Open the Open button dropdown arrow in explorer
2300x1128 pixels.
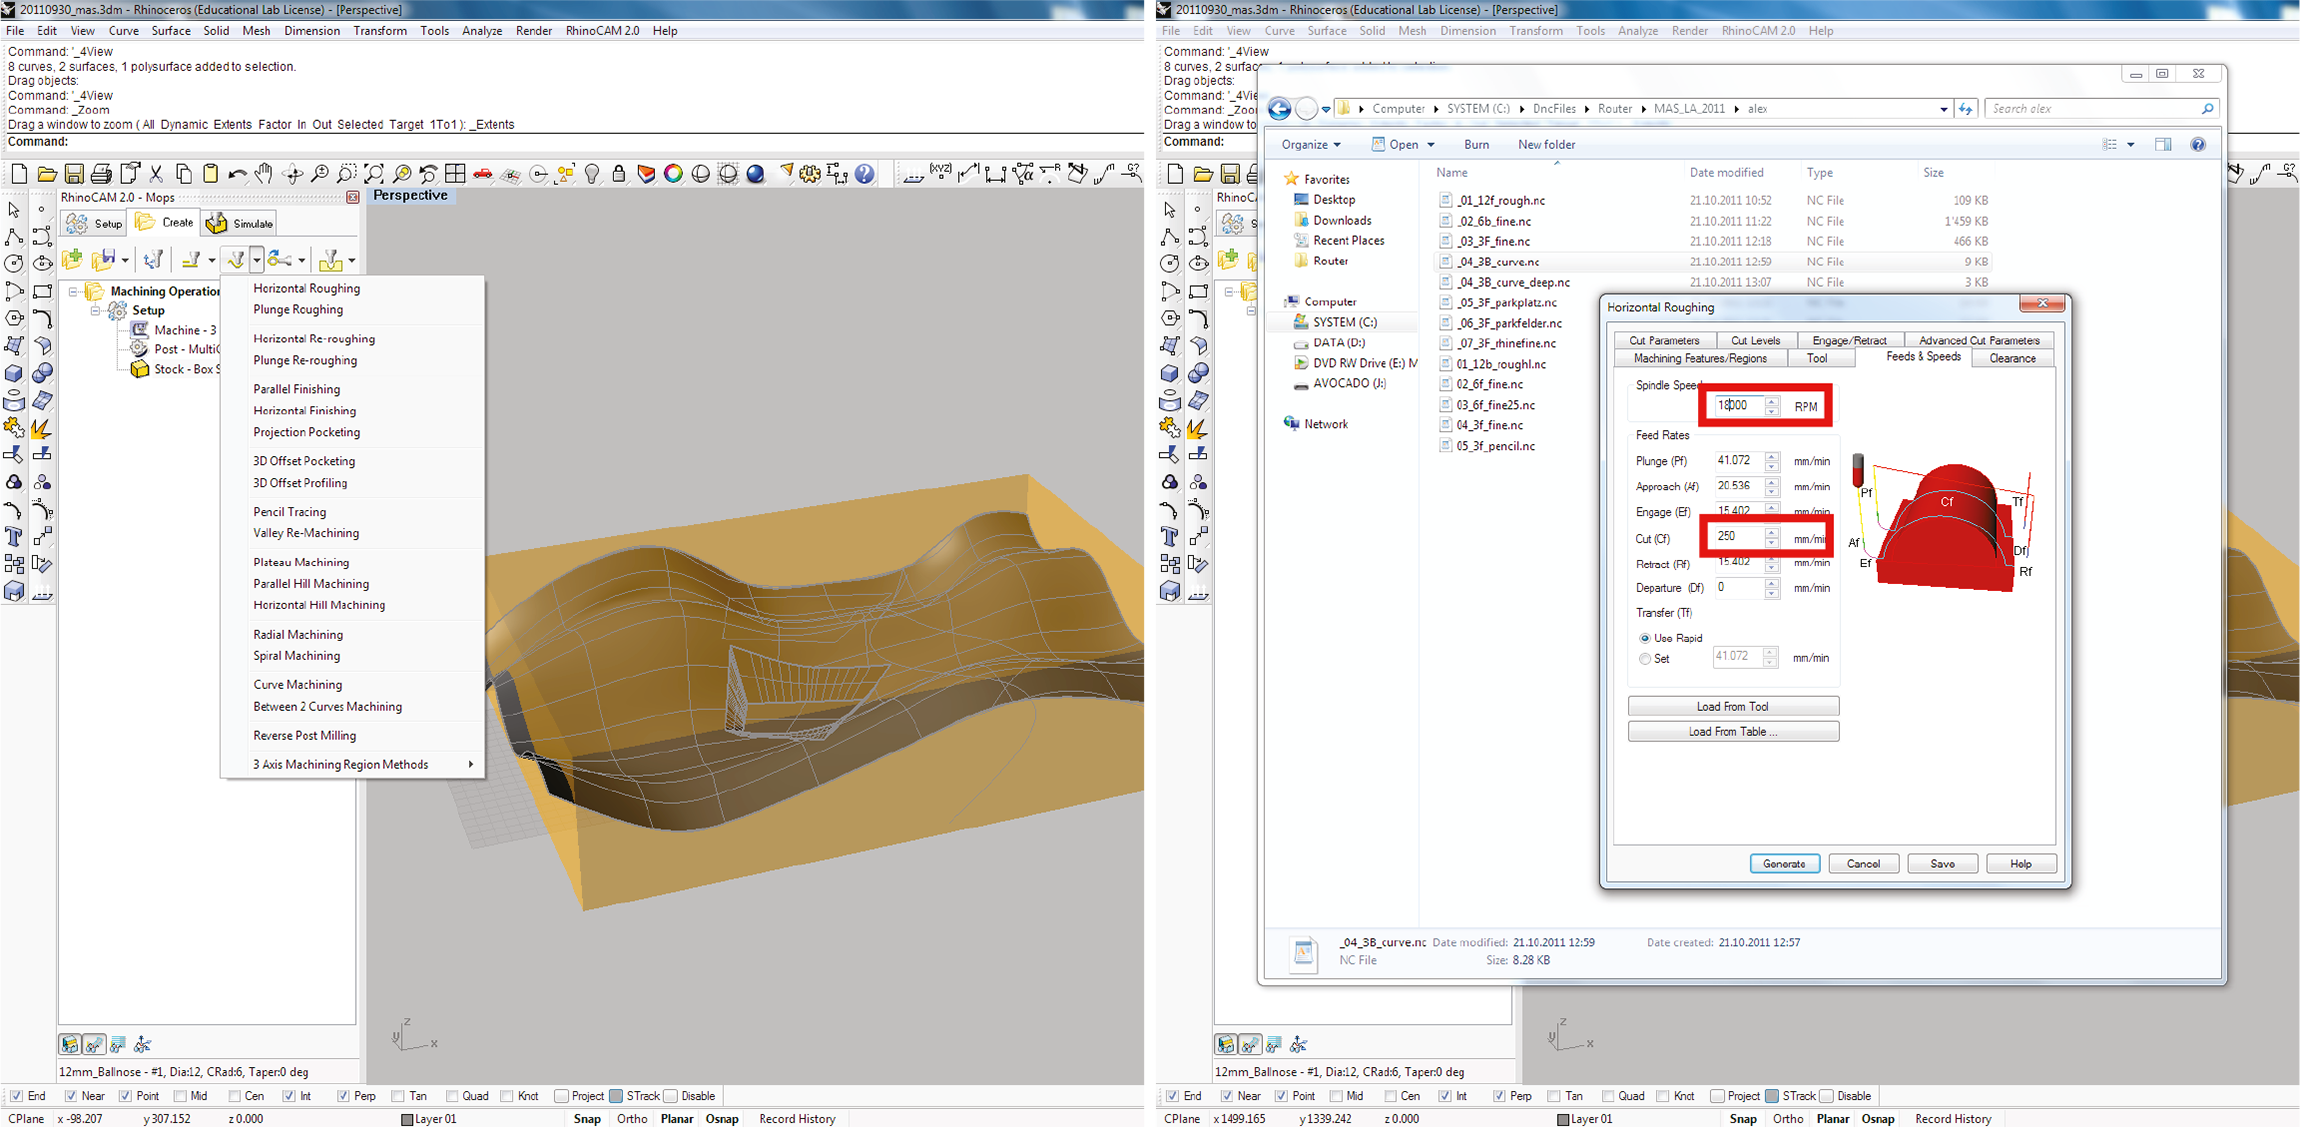coord(1431,145)
